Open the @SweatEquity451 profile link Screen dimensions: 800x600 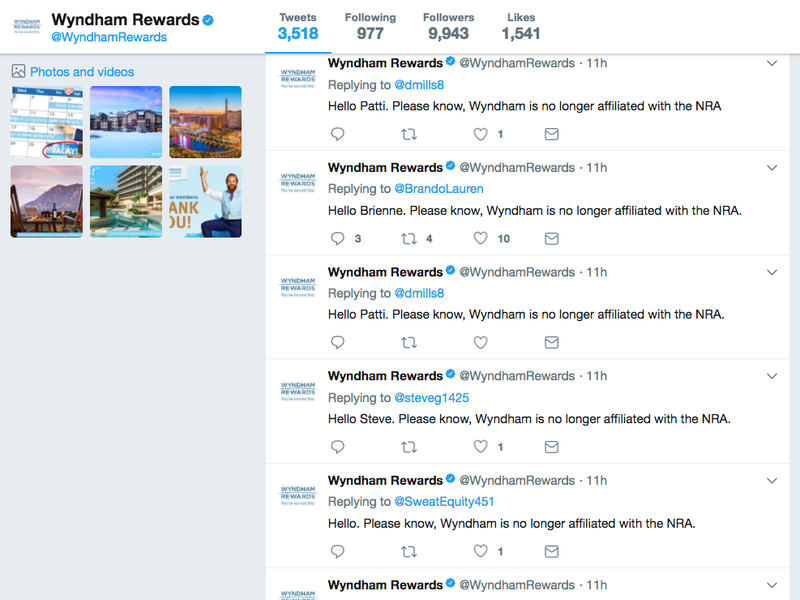(444, 502)
